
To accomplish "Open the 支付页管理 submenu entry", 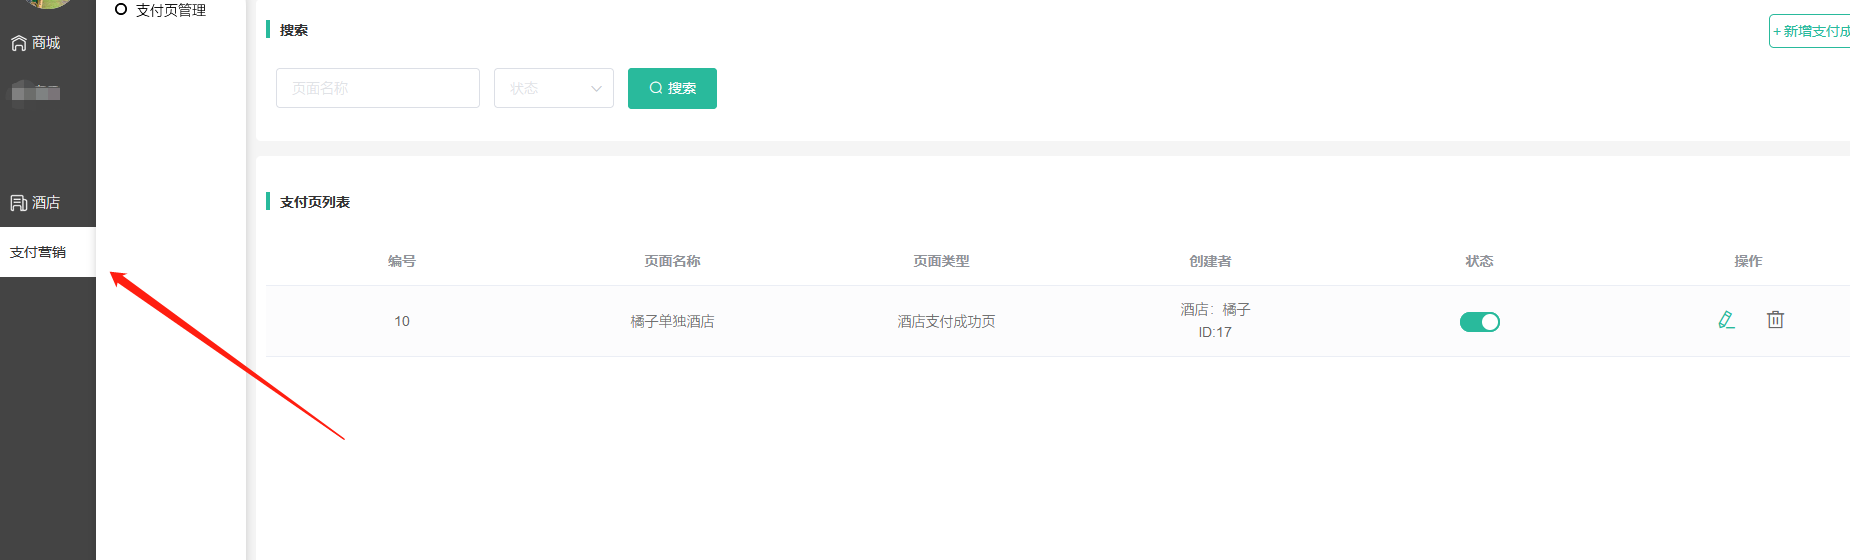I will pyautogui.click(x=170, y=10).
